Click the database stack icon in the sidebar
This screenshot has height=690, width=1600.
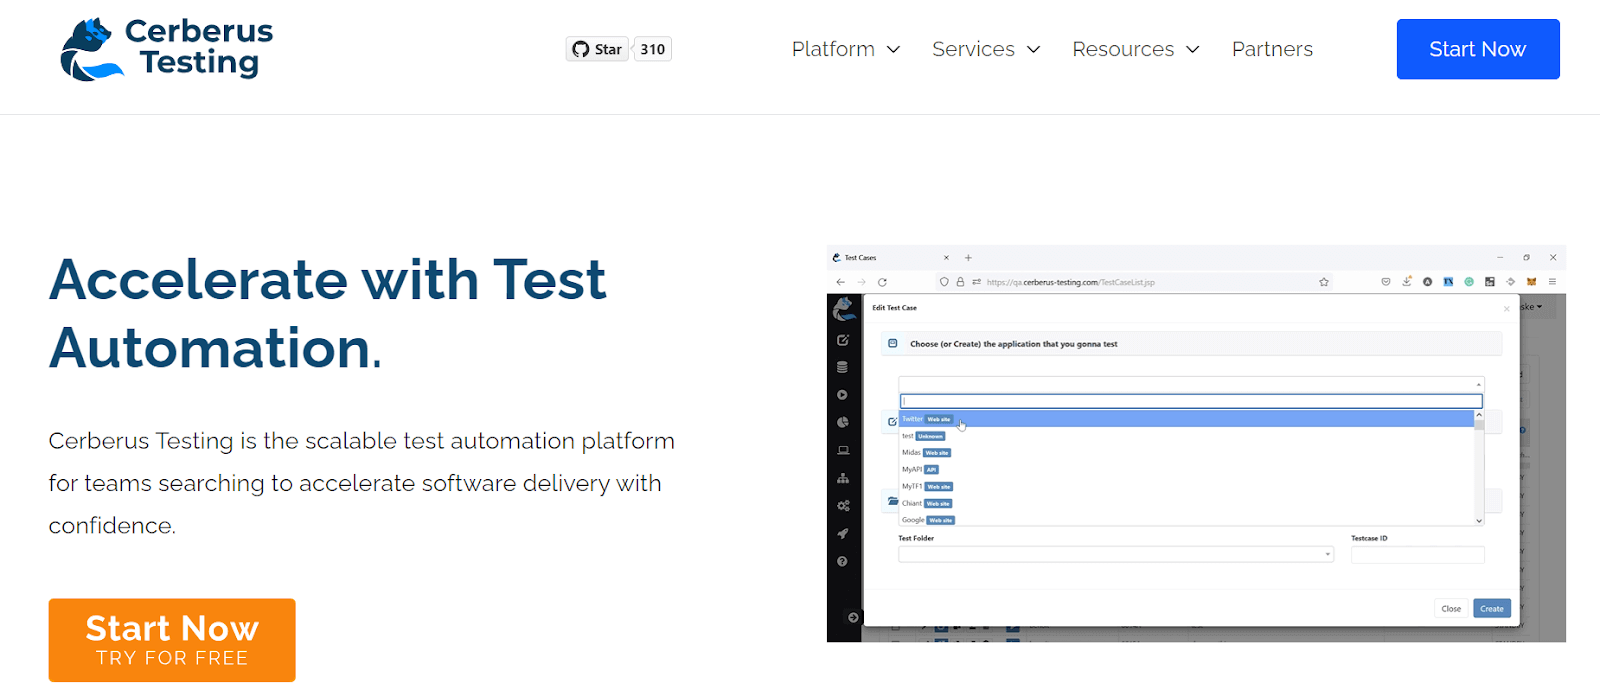click(x=843, y=367)
